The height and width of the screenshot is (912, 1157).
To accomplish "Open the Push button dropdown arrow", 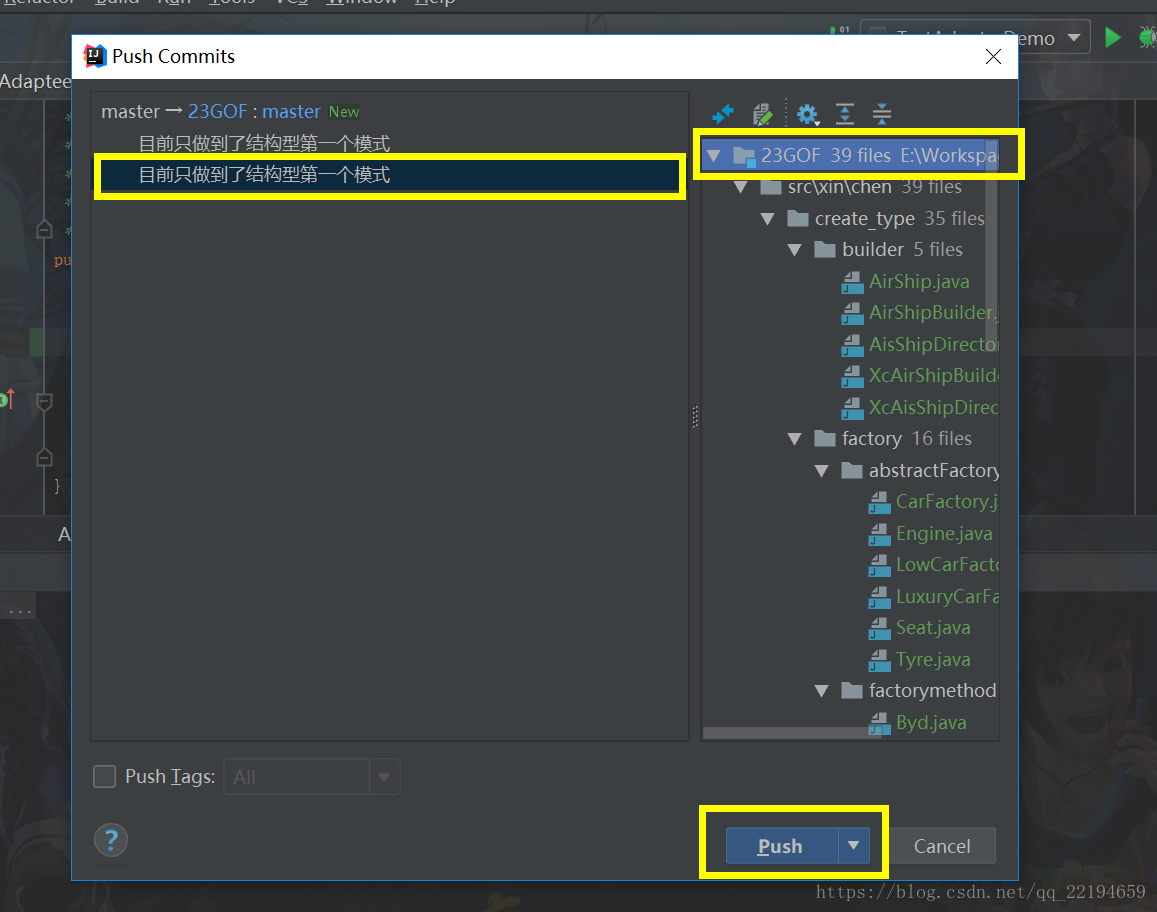I will [x=854, y=846].
